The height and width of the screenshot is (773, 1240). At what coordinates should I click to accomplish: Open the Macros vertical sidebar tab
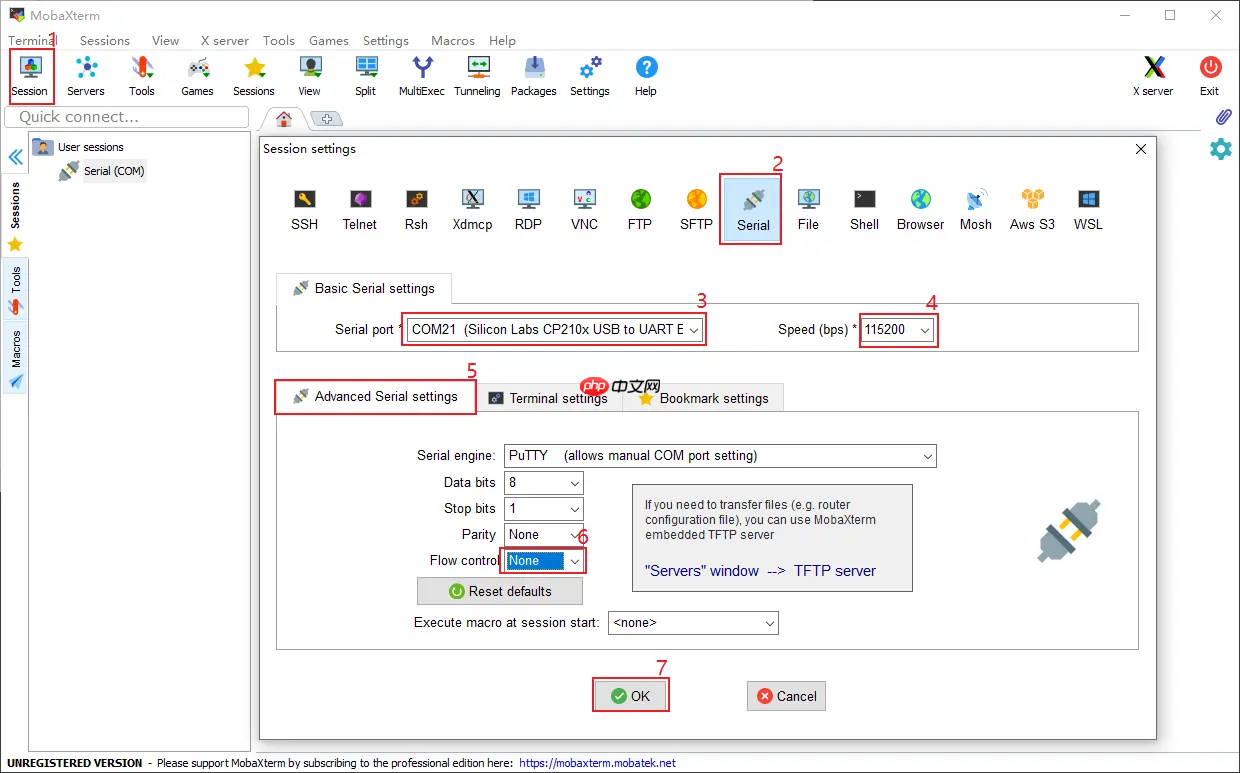(15, 359)
